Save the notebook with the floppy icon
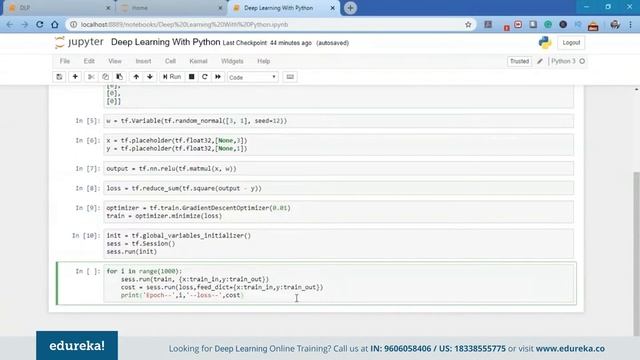Image resolution: width=640 pixels, height=360 pixels. pos(59,77)
